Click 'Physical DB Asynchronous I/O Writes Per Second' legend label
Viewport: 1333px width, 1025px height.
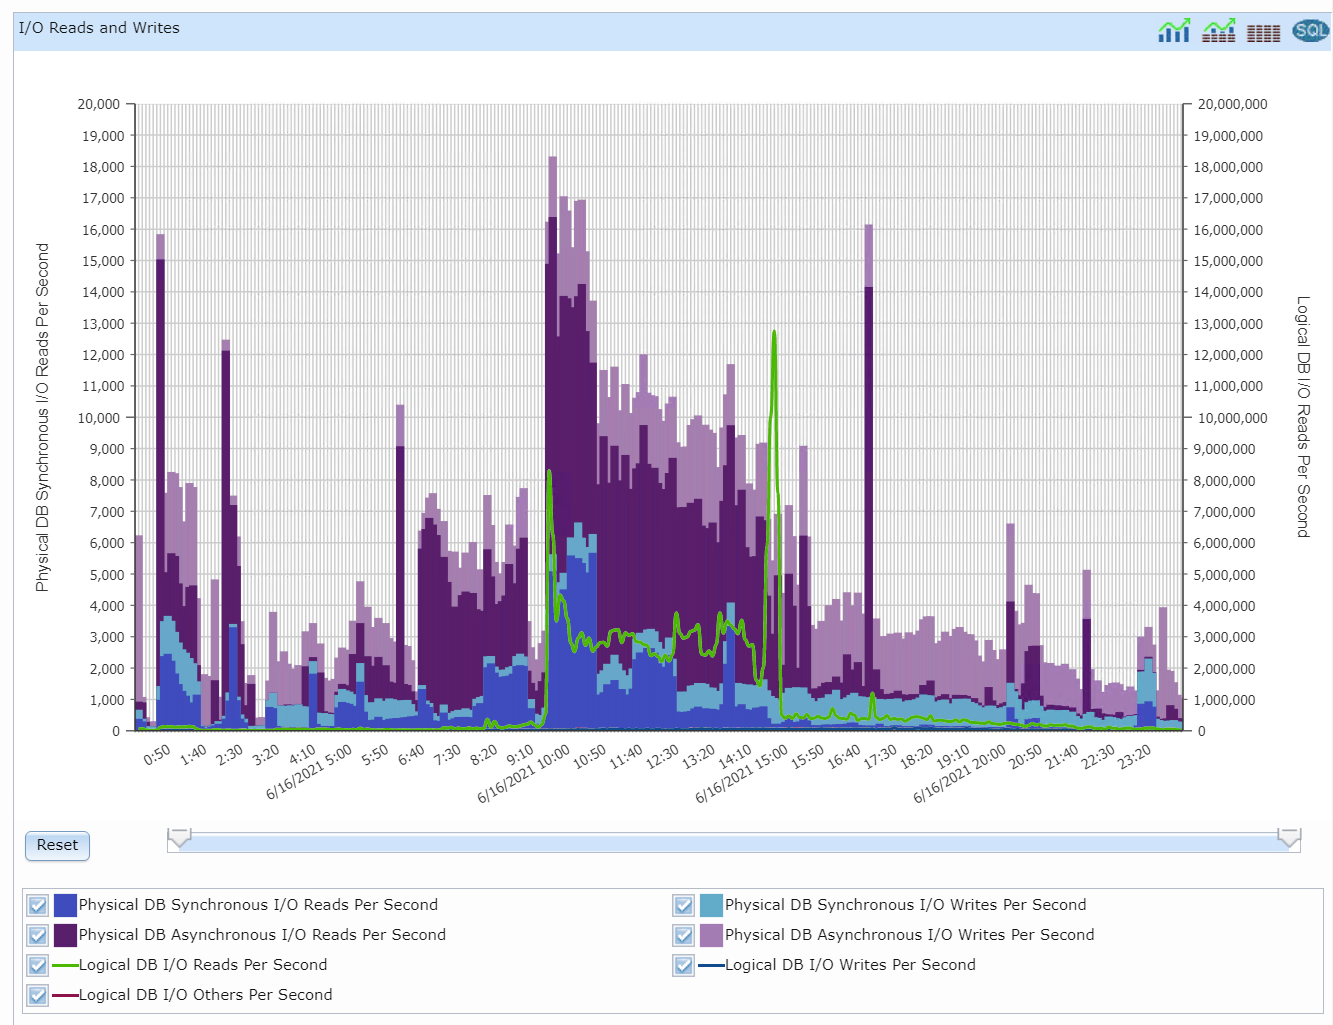pyautogui.click(x=910, y=935)
